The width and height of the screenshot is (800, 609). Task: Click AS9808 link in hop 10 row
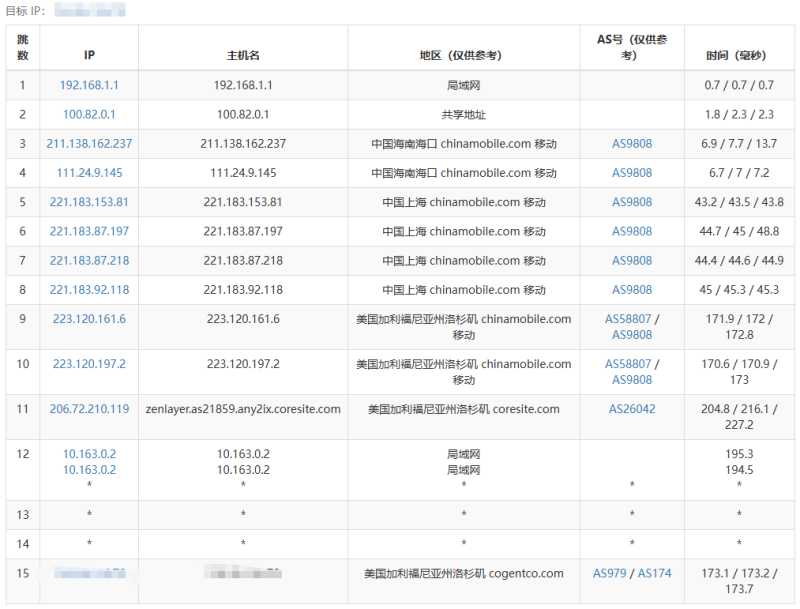pyautogui.click(x=632, y=380)
